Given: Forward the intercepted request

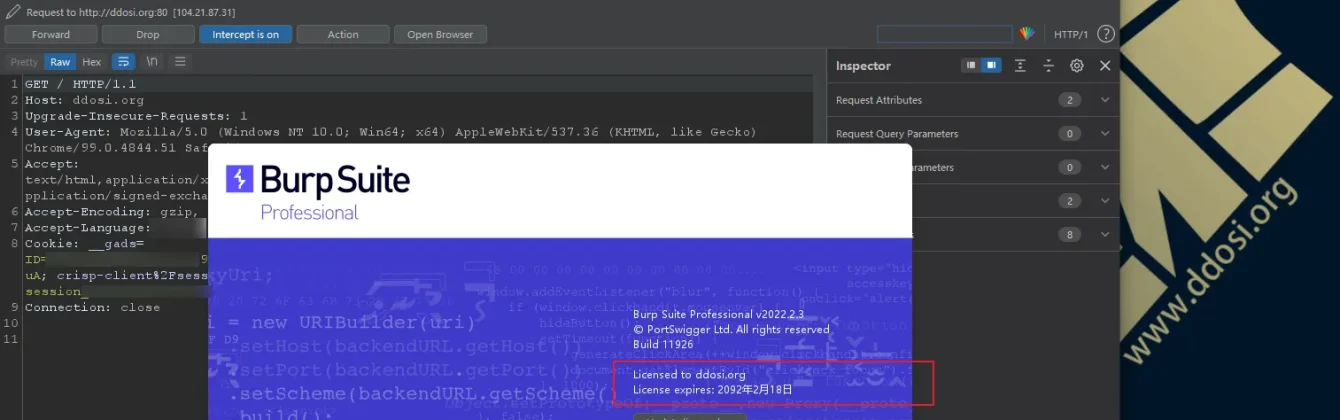Looking at the screenshot, I should pos(50,34).
